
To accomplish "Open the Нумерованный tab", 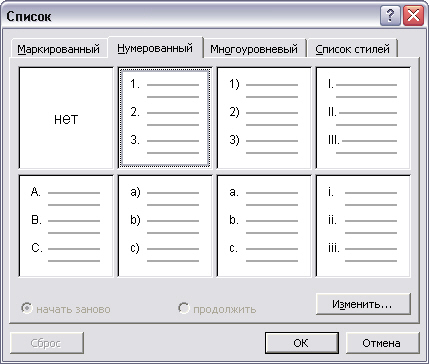I will (x=155, y=48).
